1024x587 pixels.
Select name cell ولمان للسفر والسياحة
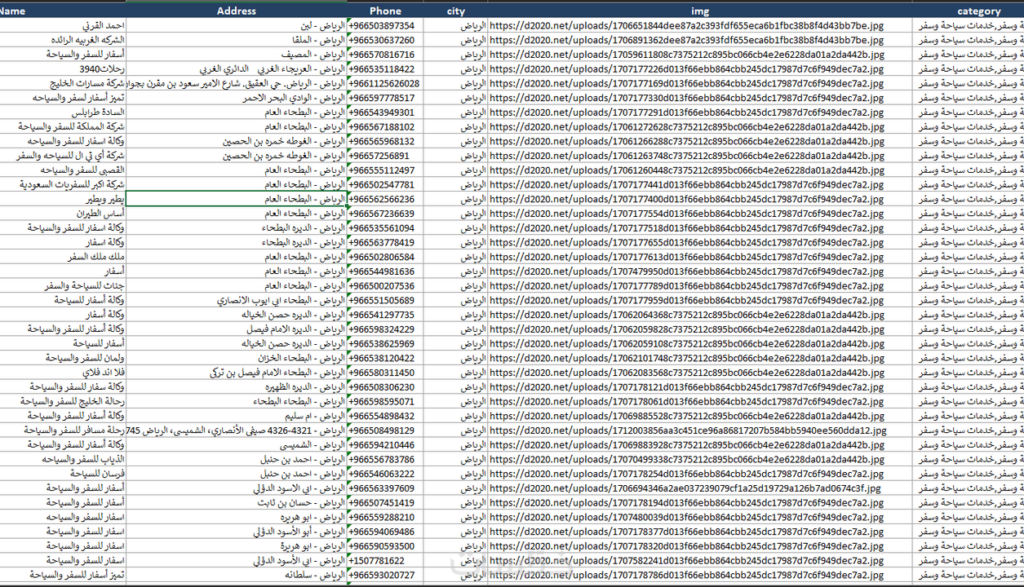coord(63,358)
